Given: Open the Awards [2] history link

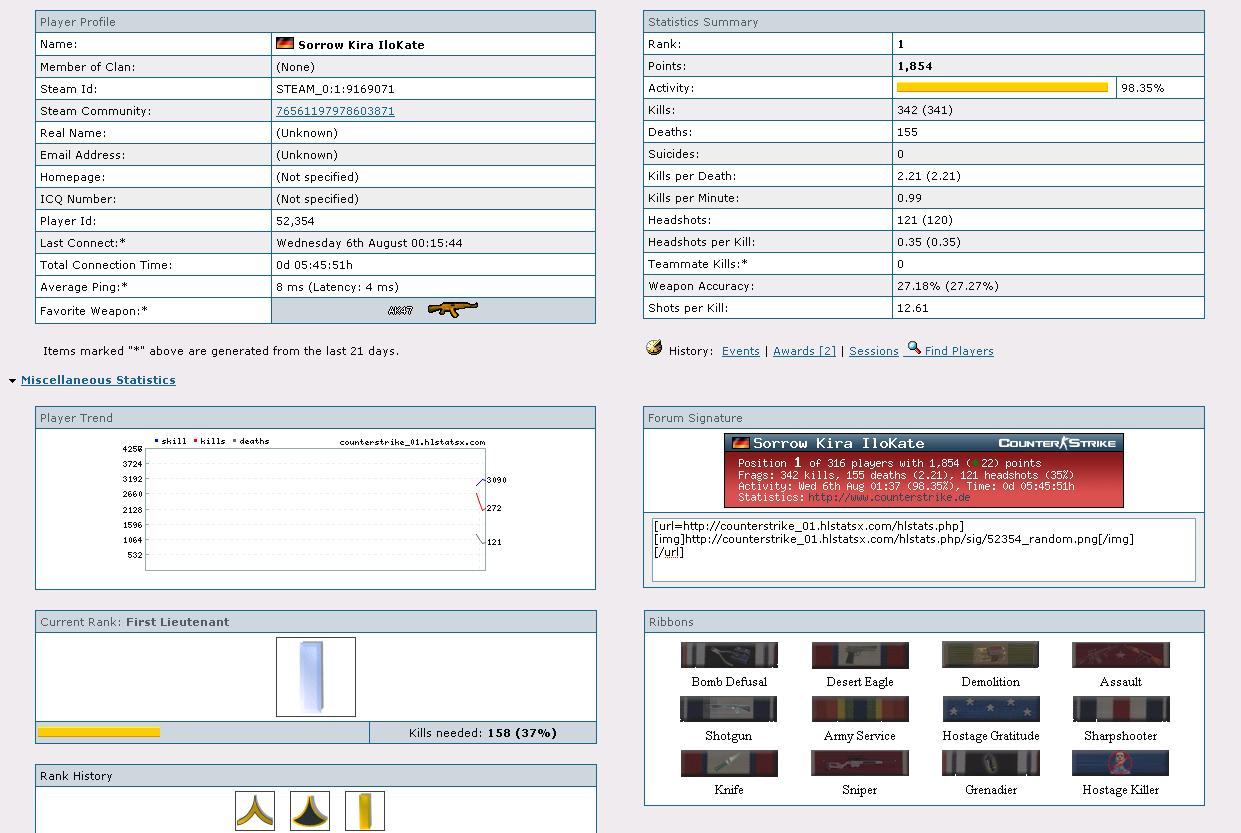Looking at the screenshot, I should tap(804, 351).
